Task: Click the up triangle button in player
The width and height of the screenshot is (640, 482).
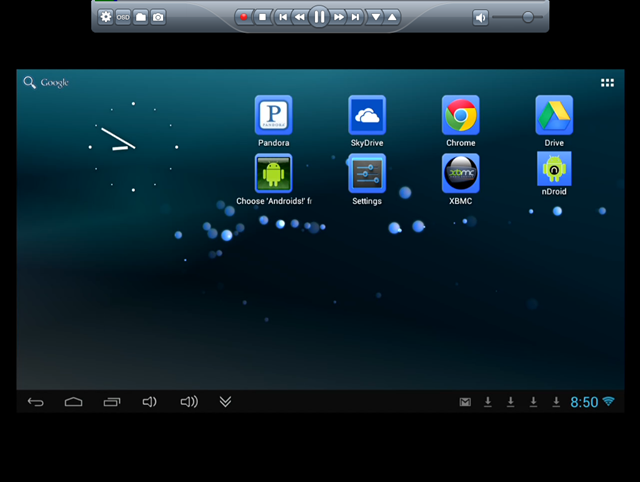Action: [392, 17]
